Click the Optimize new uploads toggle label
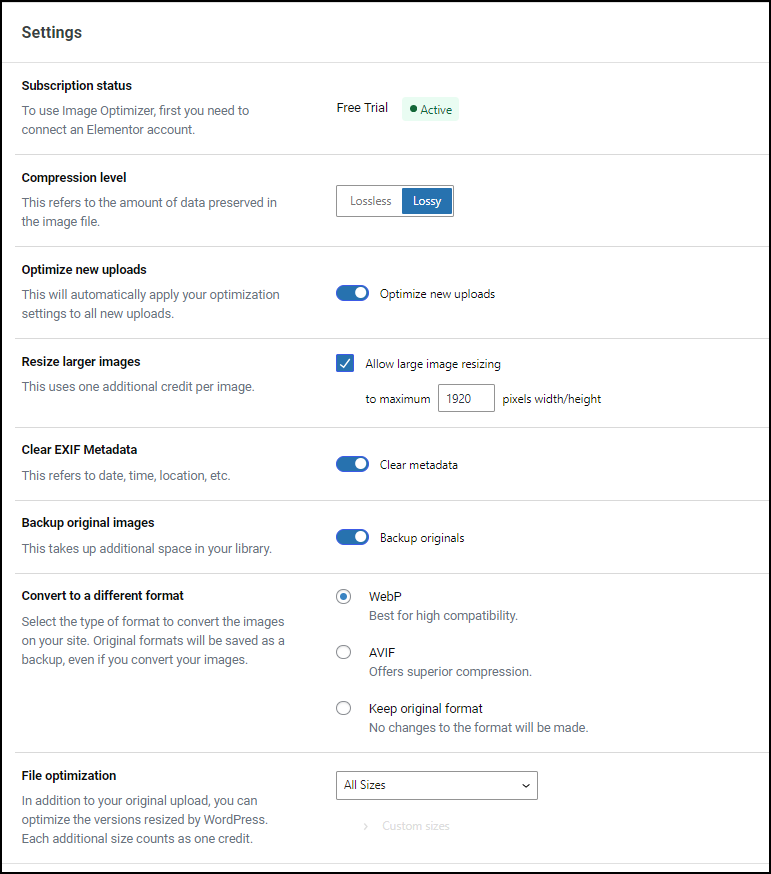This screenshot has width=771, height=874. [438, 294]
